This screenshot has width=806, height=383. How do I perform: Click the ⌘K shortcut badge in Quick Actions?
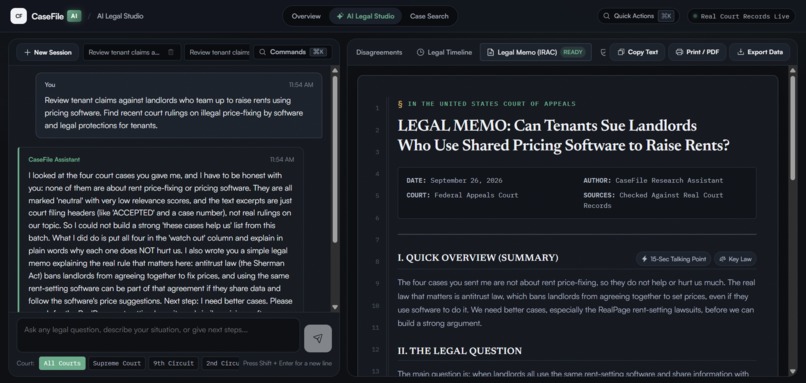coord(666,16)
